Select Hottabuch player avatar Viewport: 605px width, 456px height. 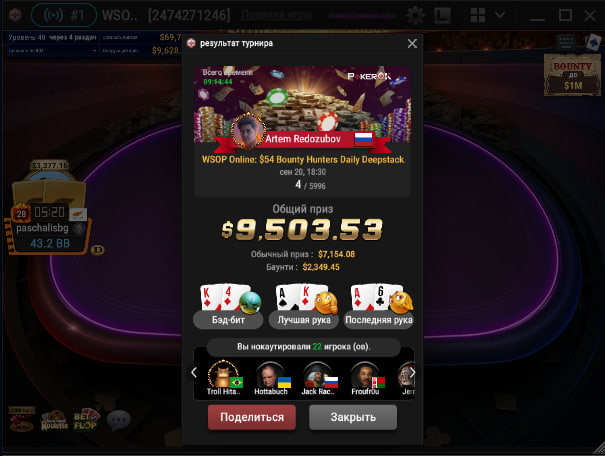pyautogui.click(x=271, y=378)
